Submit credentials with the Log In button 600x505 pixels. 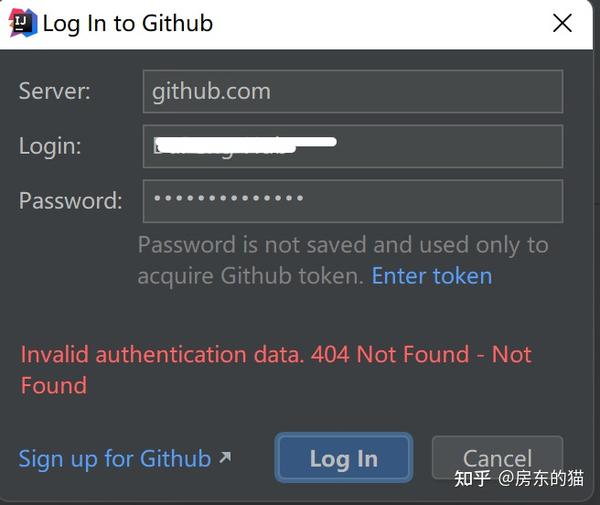(344, 458)
